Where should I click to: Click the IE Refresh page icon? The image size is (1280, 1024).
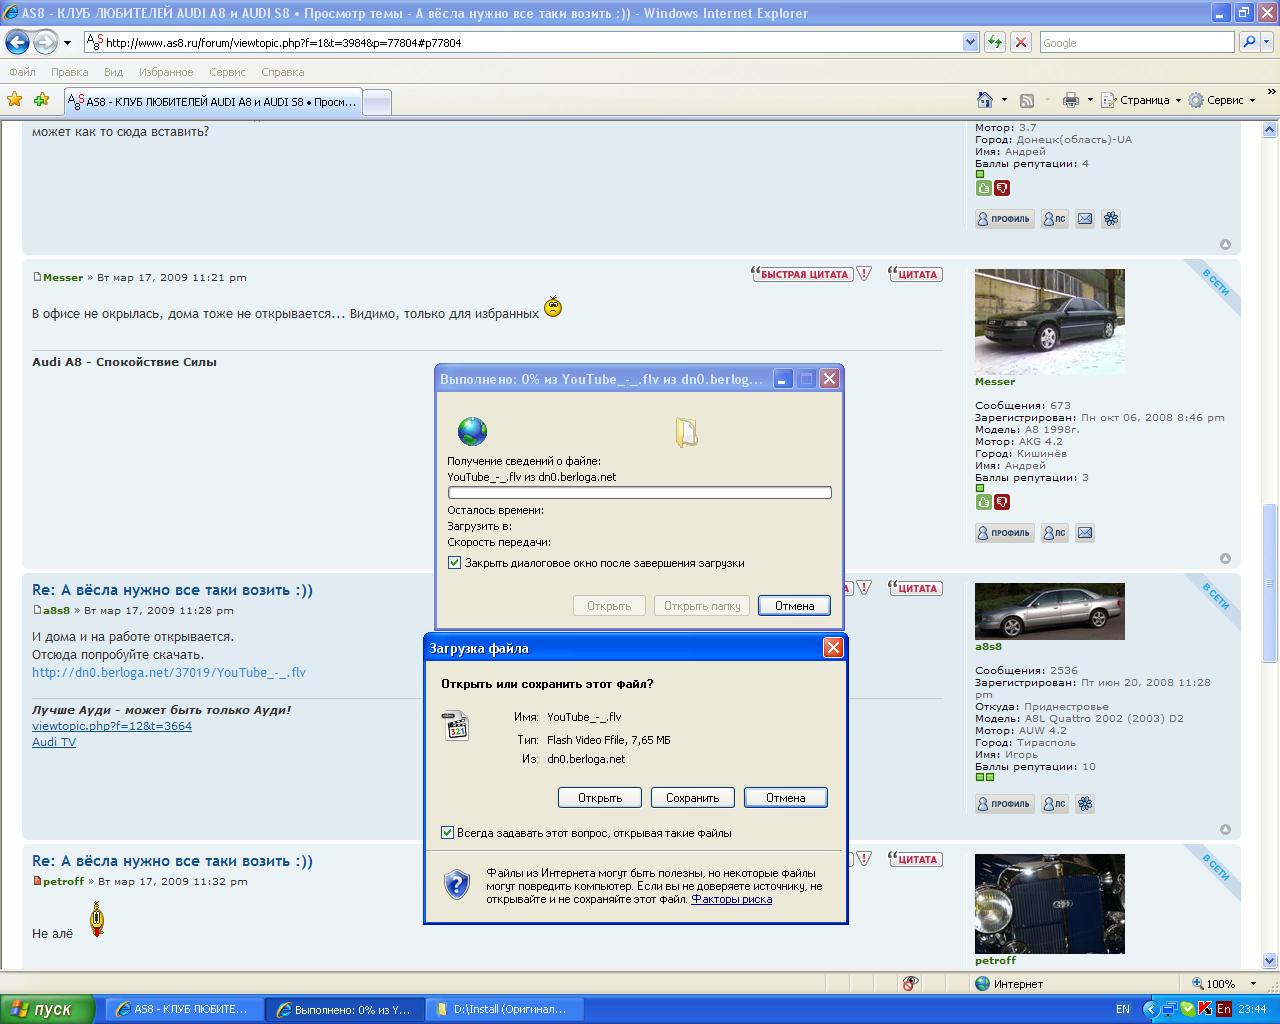[995, 42]
